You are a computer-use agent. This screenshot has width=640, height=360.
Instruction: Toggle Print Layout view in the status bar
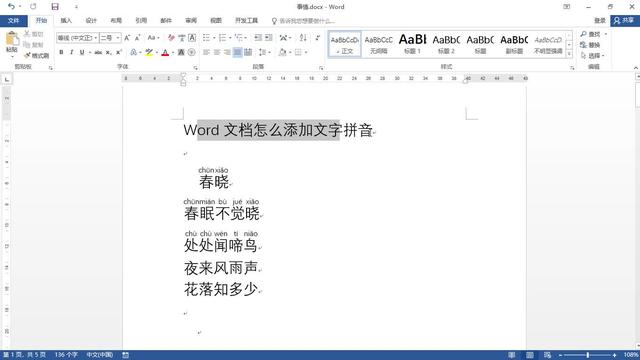[x=529, y=355]
